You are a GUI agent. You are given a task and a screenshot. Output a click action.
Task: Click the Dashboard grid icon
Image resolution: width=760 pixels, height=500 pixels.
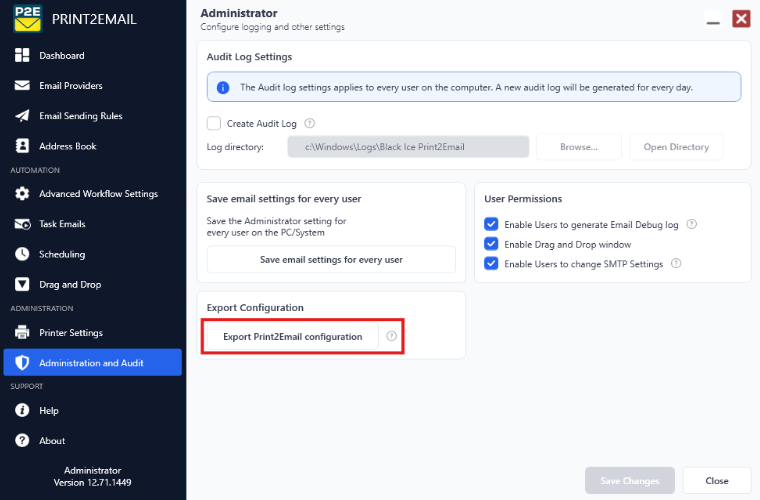[22, 55]
